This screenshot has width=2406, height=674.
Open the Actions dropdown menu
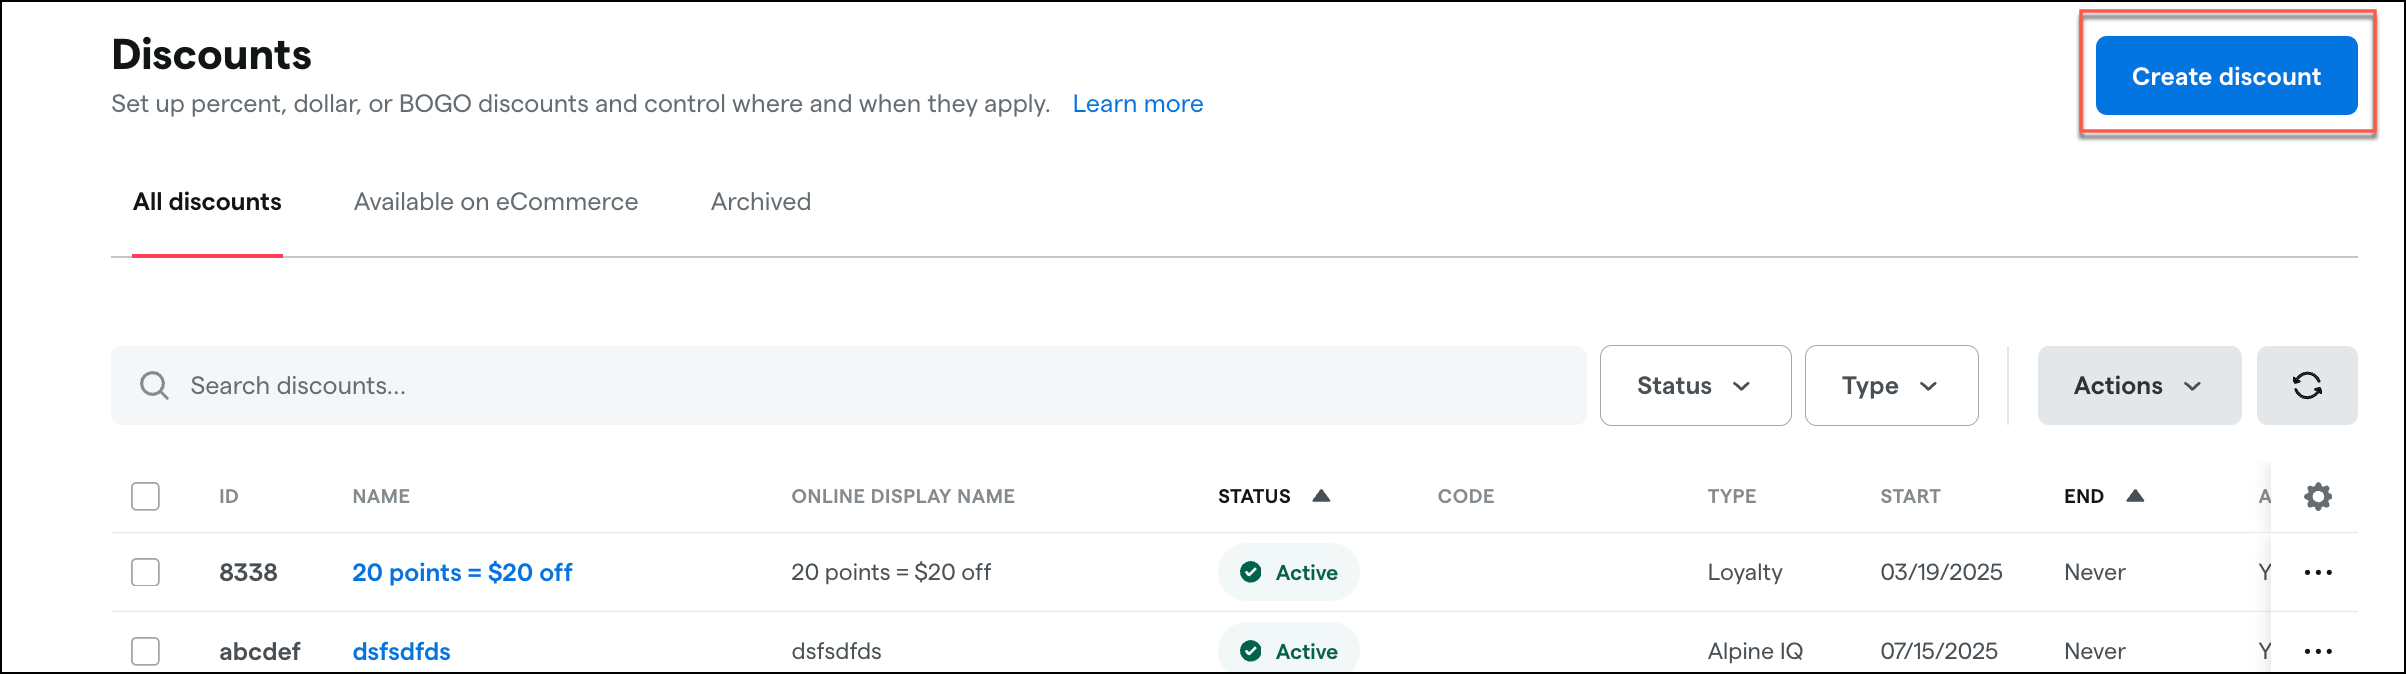point(2139,386)
